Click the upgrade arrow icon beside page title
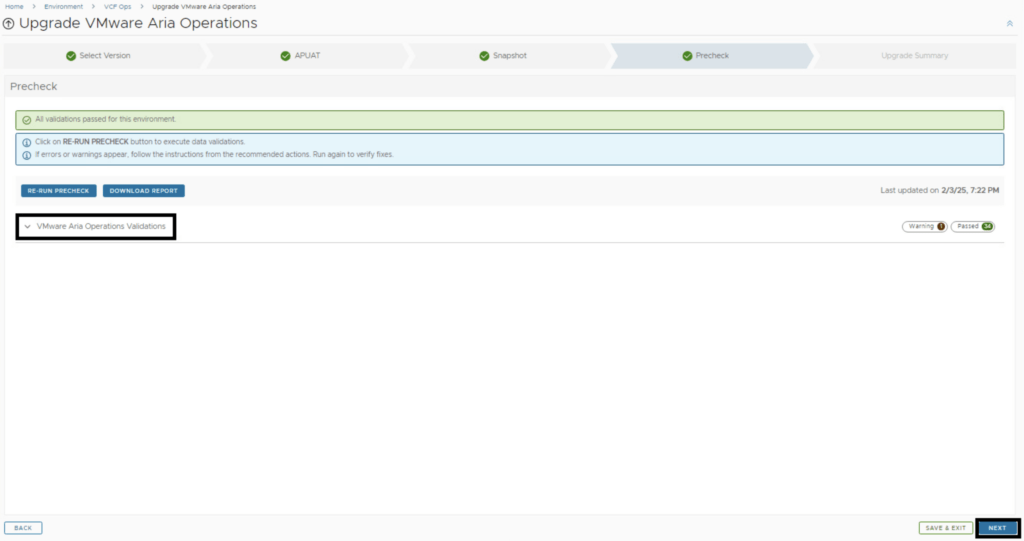Viewport: 1024px width, 541px height. click(x=9, y=24)
